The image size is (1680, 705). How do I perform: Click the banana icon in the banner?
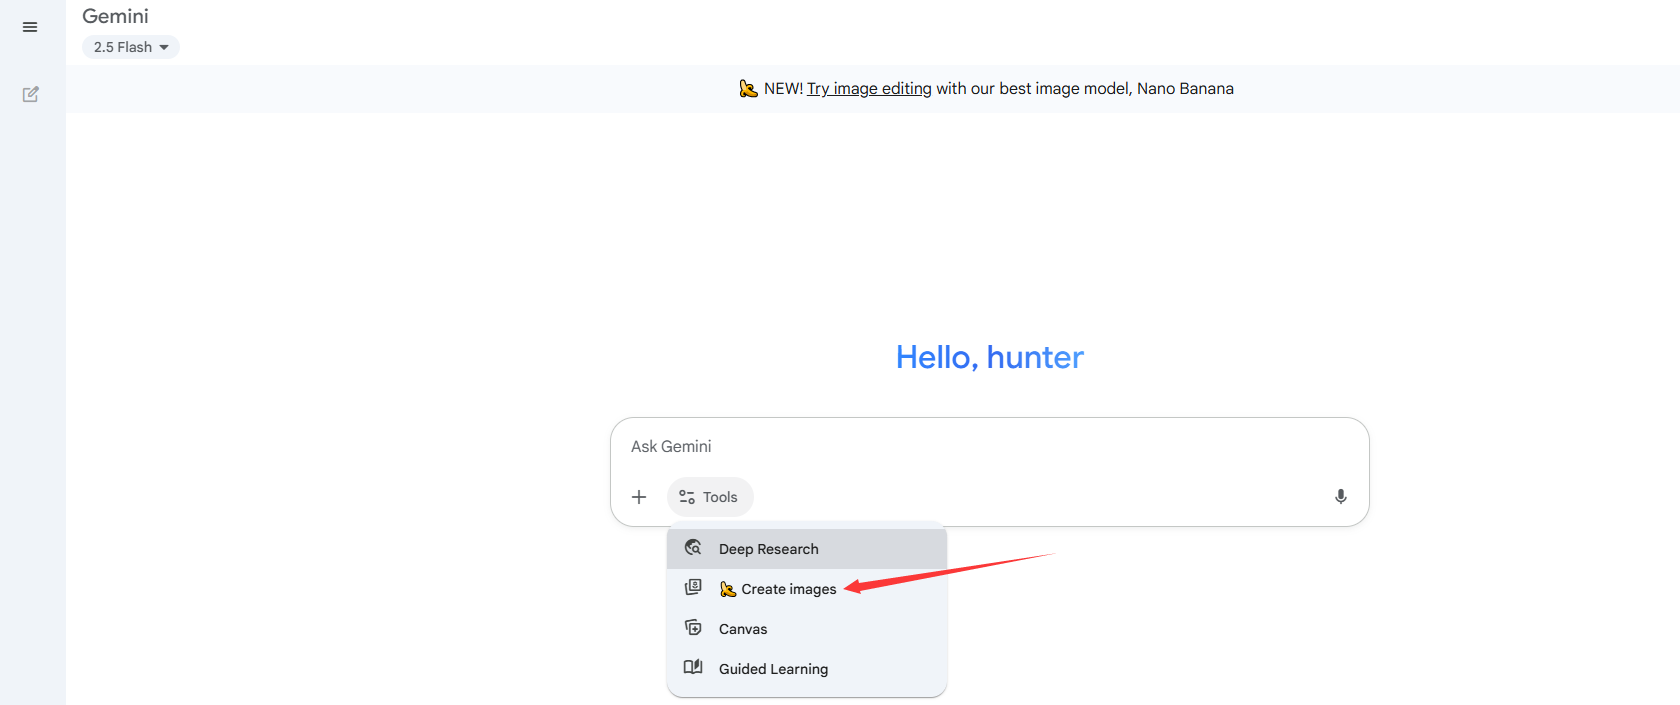(748, 89)
